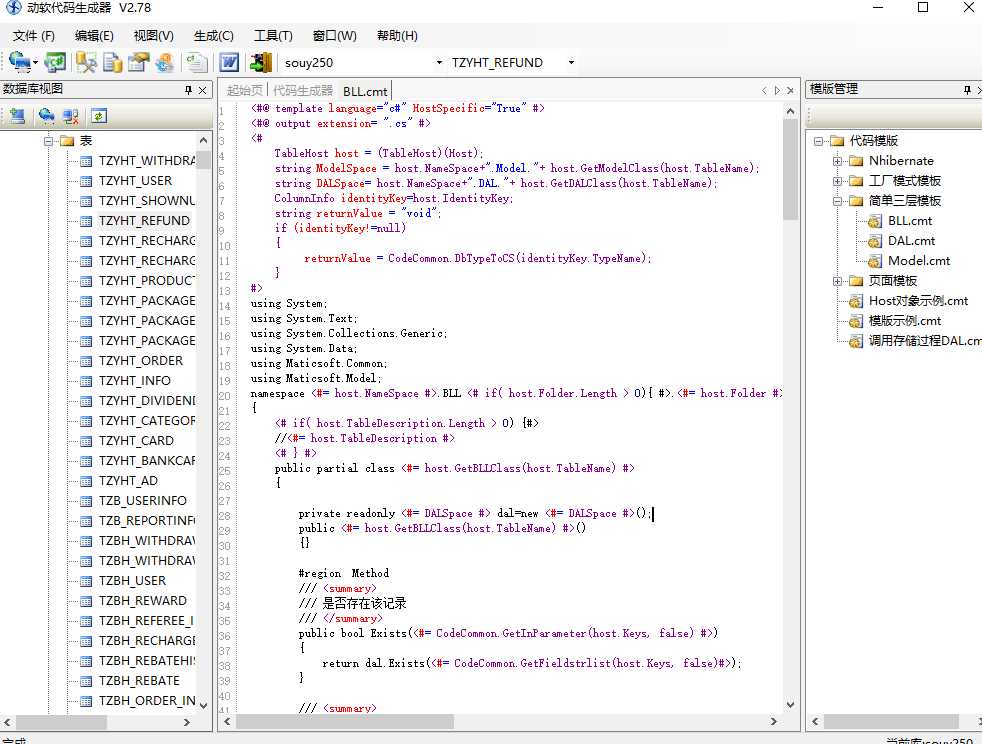
Task: Close the BLL.cmt document tab
Action: pos(790,90)
